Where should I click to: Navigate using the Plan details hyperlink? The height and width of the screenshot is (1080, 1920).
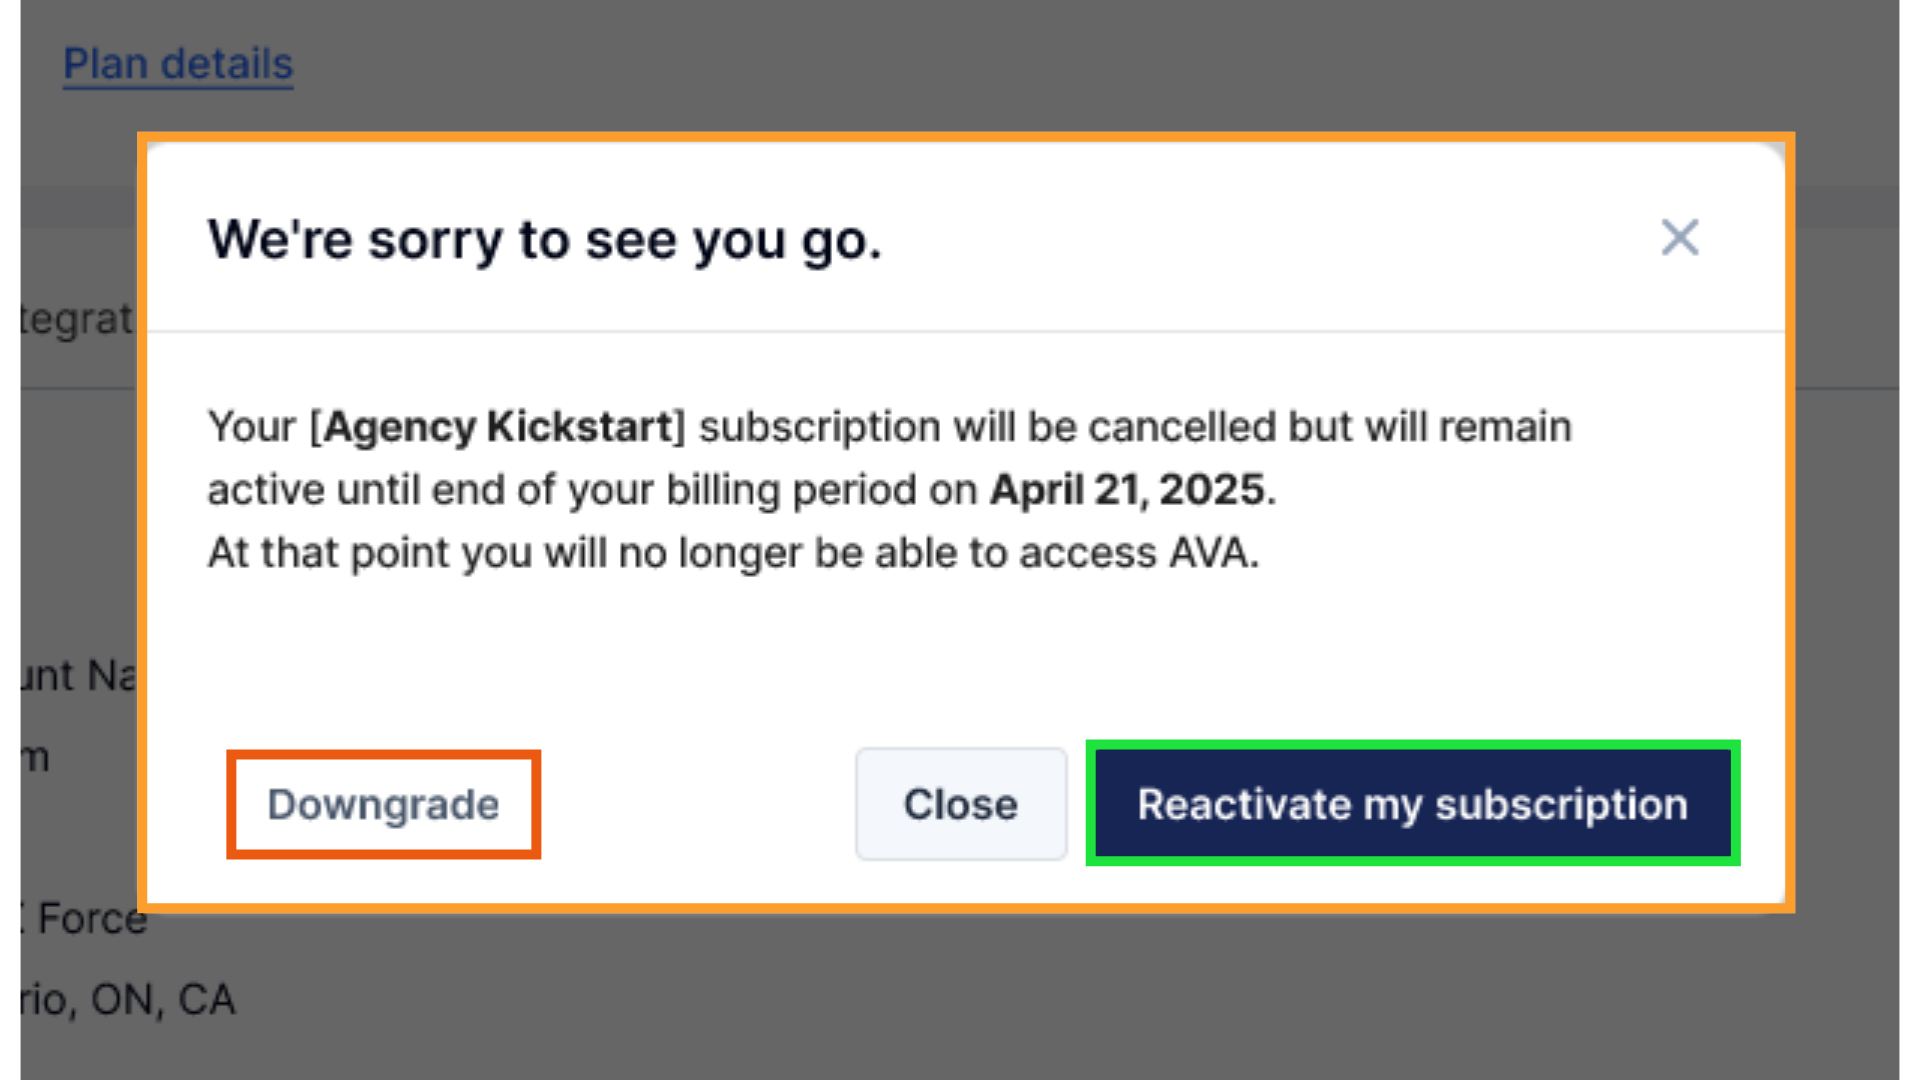[177, 63]
